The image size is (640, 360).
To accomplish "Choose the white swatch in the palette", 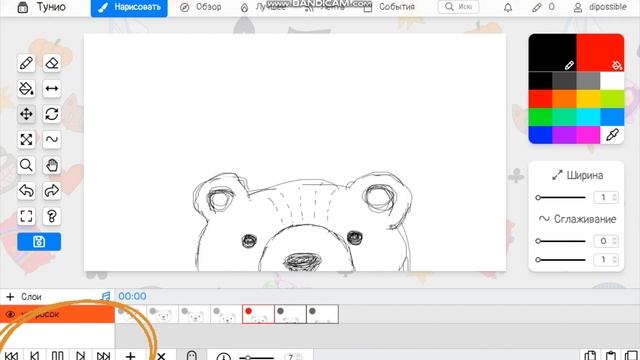I will click(612, 81).
